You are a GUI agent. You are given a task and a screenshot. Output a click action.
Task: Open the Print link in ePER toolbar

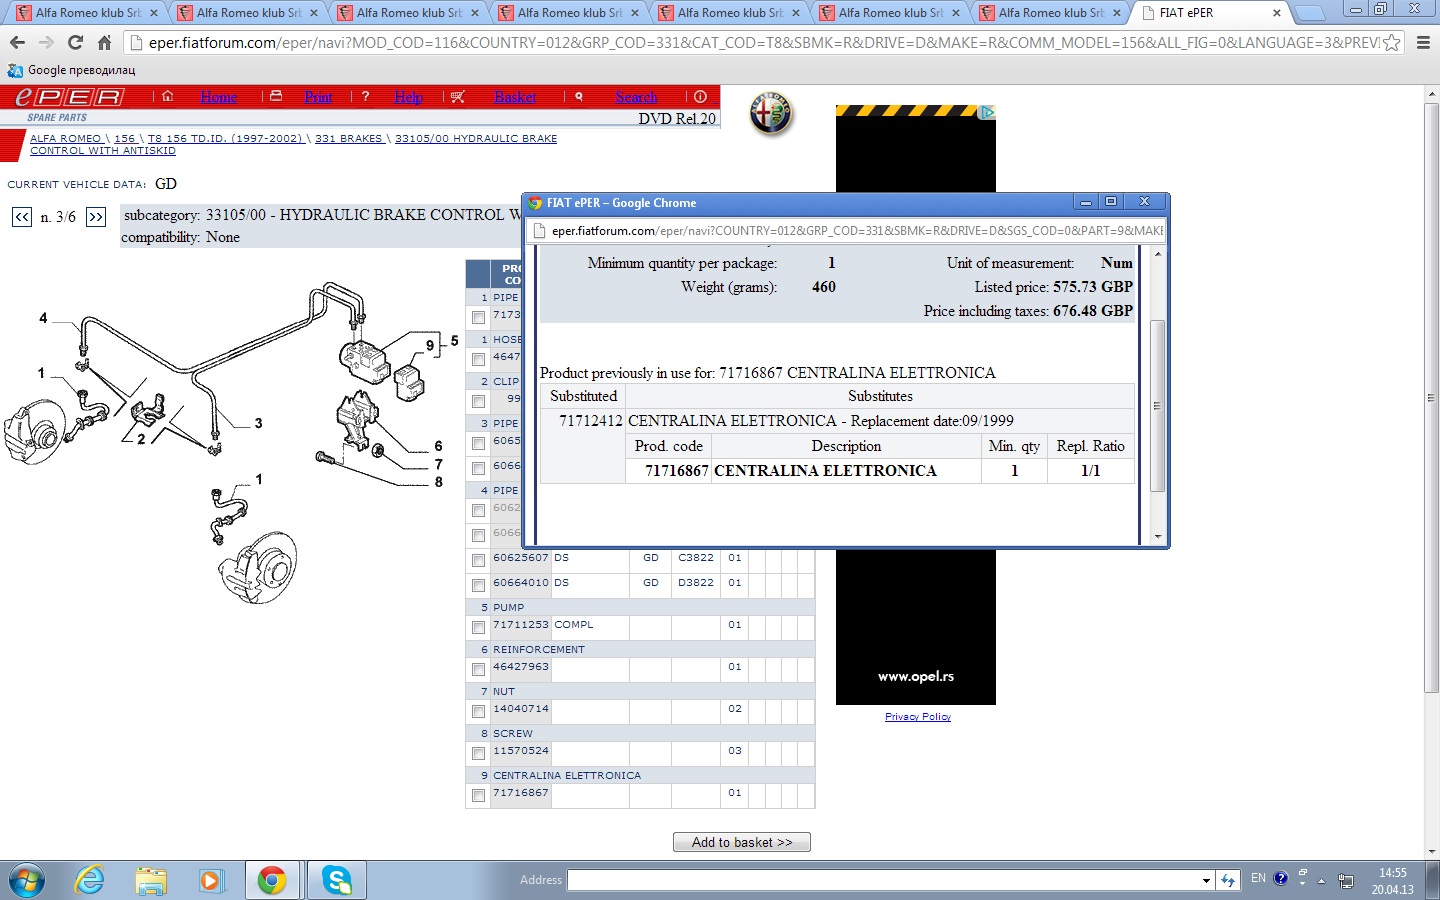point(318,97)
